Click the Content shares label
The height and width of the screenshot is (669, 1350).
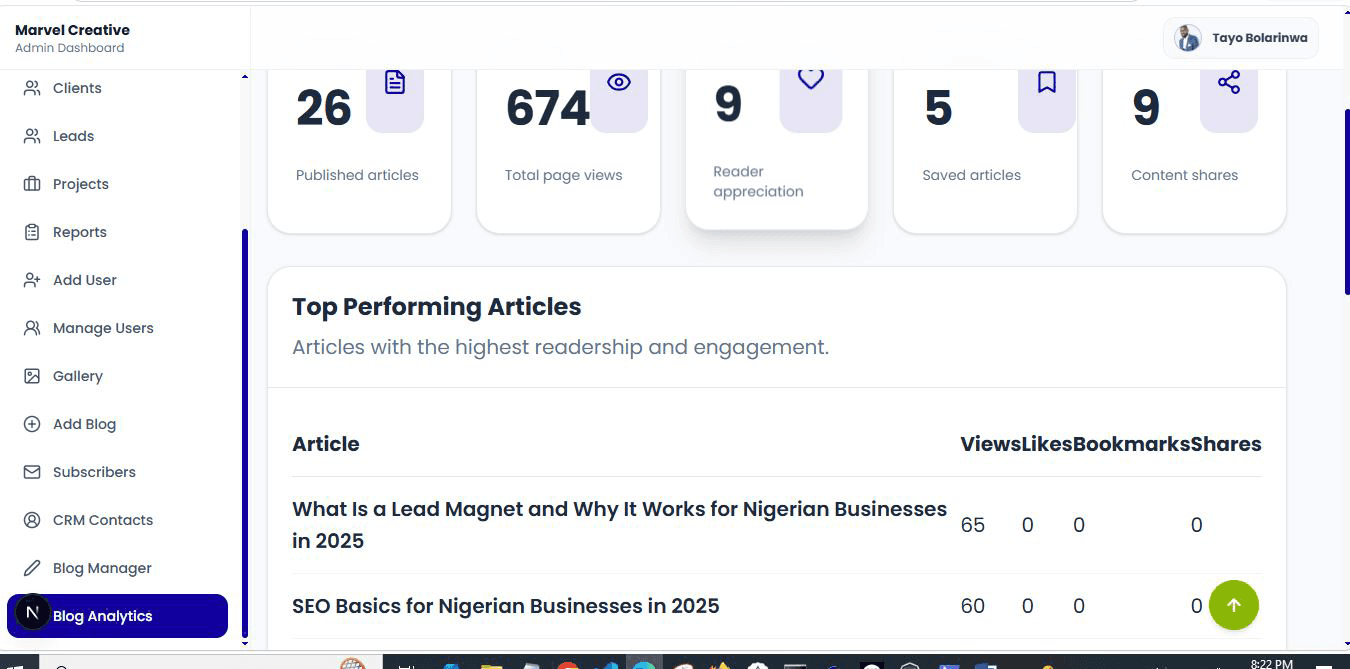[x=1185, y=175]
